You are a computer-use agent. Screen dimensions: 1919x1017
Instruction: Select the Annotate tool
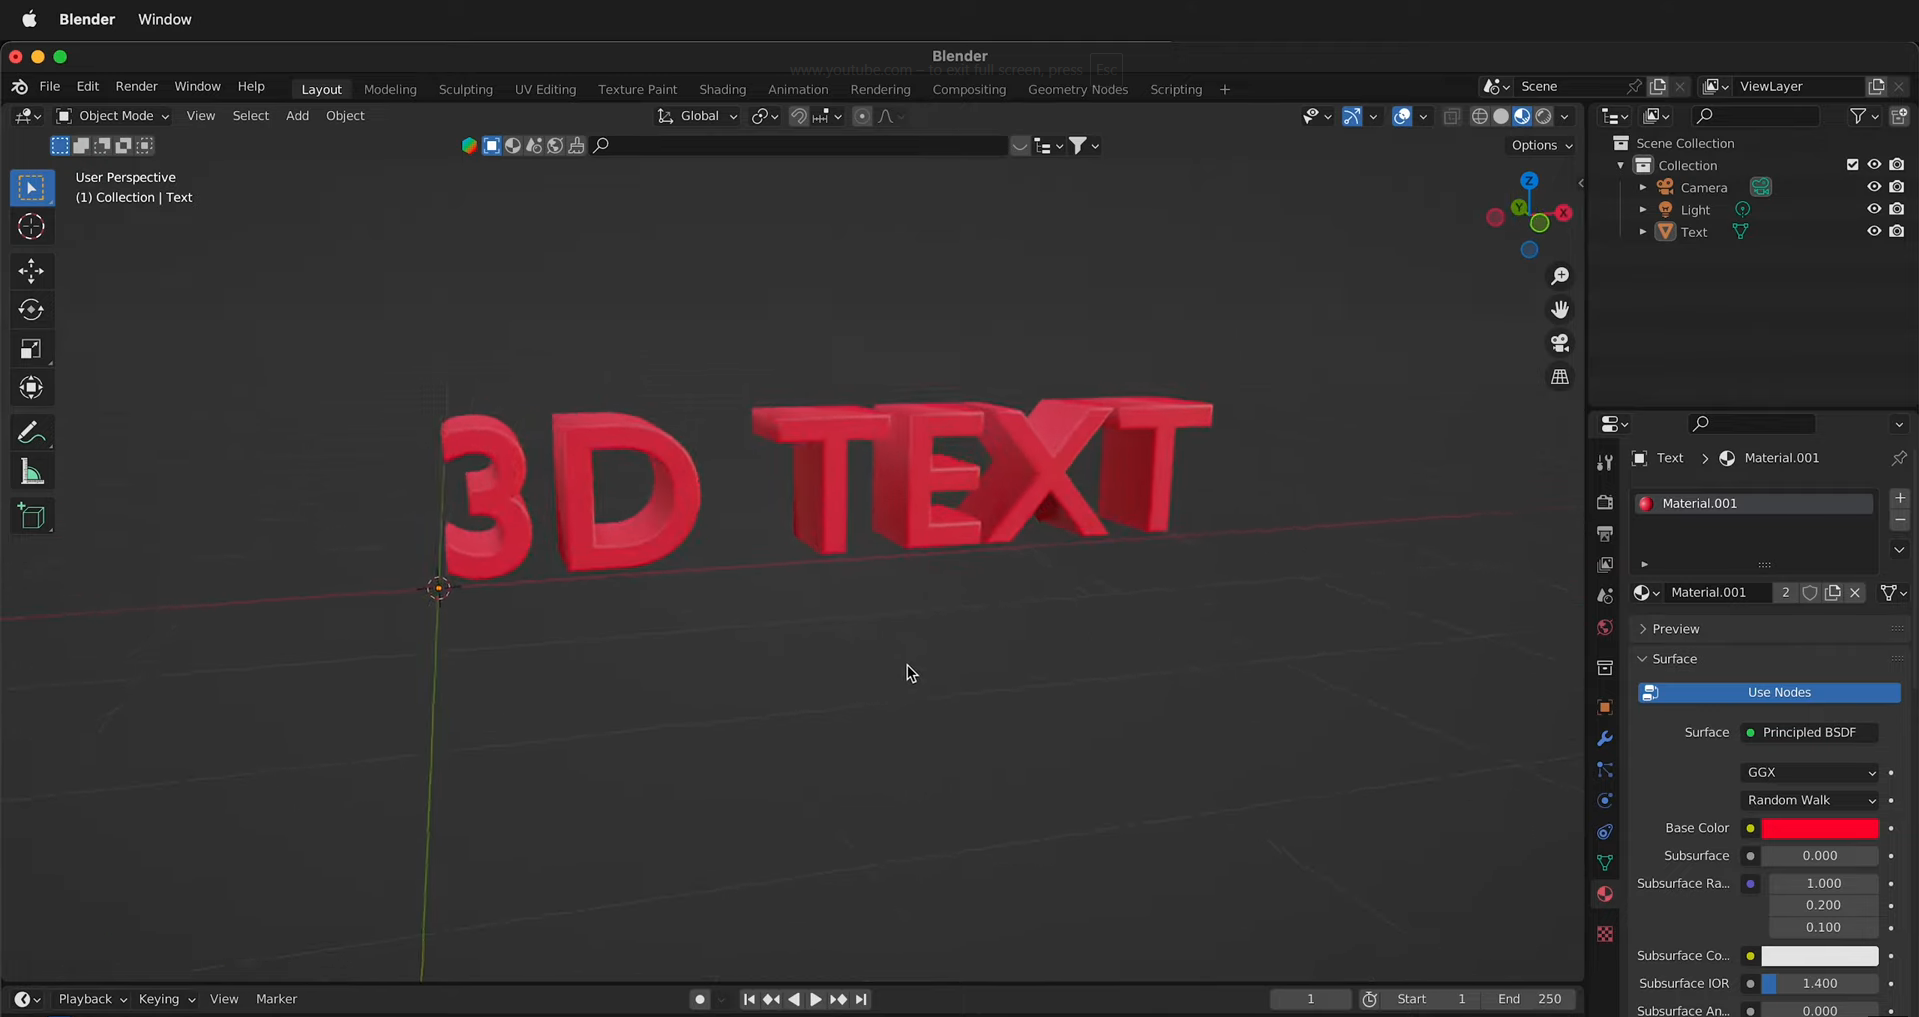[x=31, y=433]
